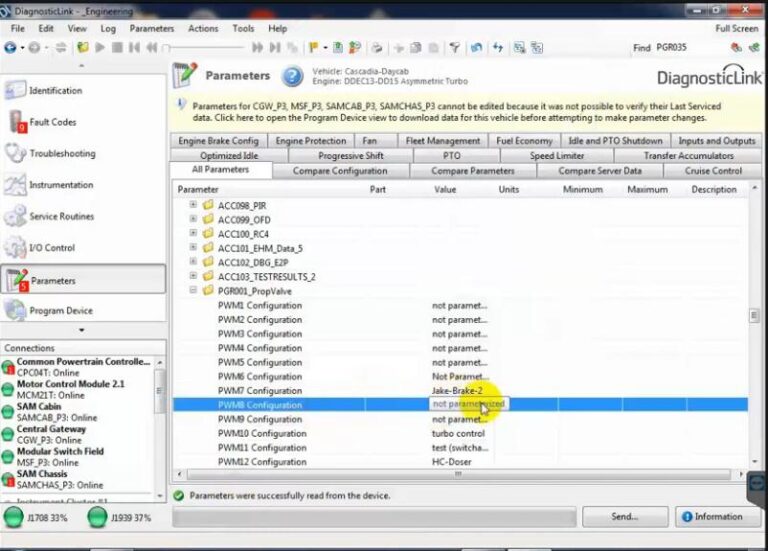This screenshot has width=768, height=551.
Task: Open Service Routines in the sidebar
Action: pos(83,216)
